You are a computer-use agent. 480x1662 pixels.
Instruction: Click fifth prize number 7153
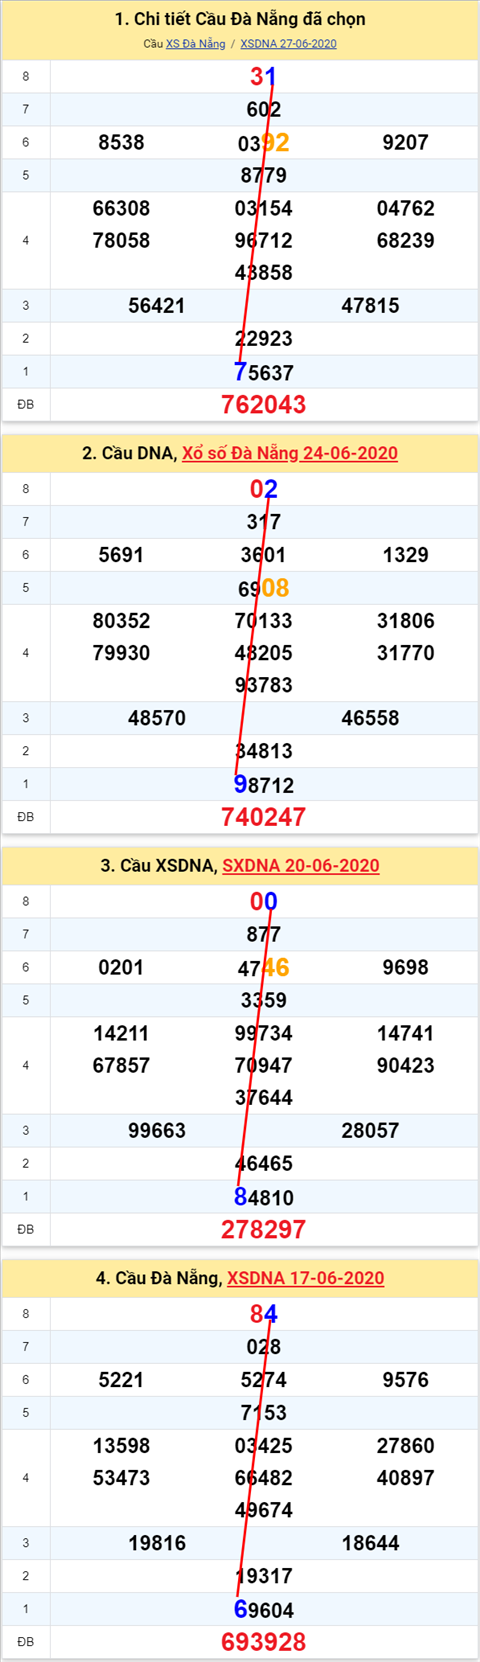click(264, 1413)
